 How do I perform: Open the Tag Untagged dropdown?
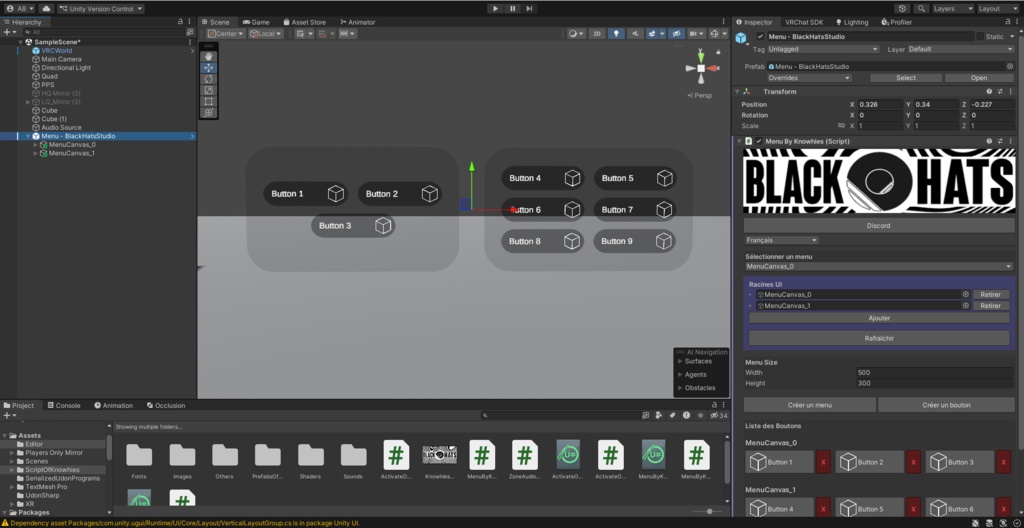(x=823, y=49)
